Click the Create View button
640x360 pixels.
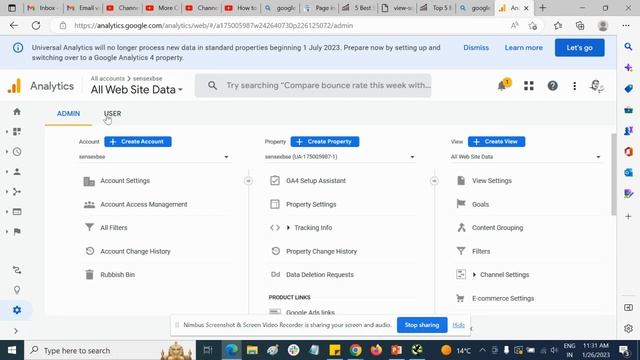[x=496, y=142]
